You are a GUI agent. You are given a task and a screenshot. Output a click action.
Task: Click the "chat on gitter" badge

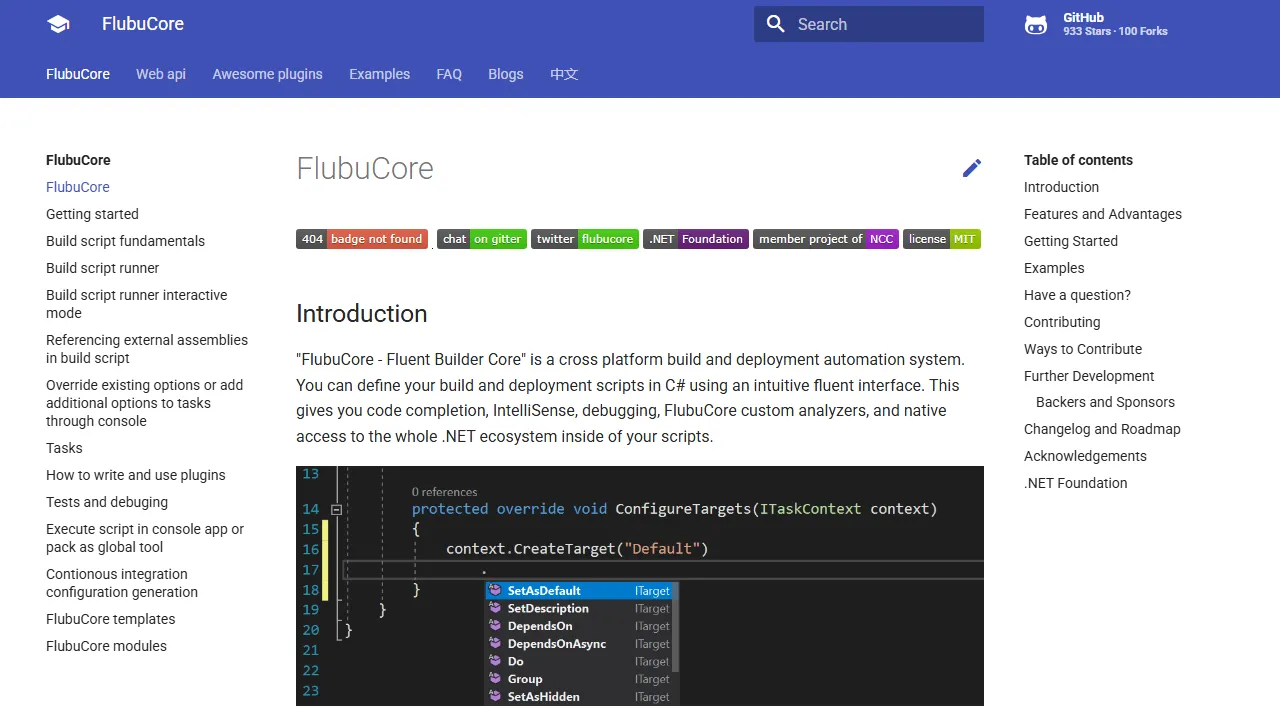pos(482,239)
